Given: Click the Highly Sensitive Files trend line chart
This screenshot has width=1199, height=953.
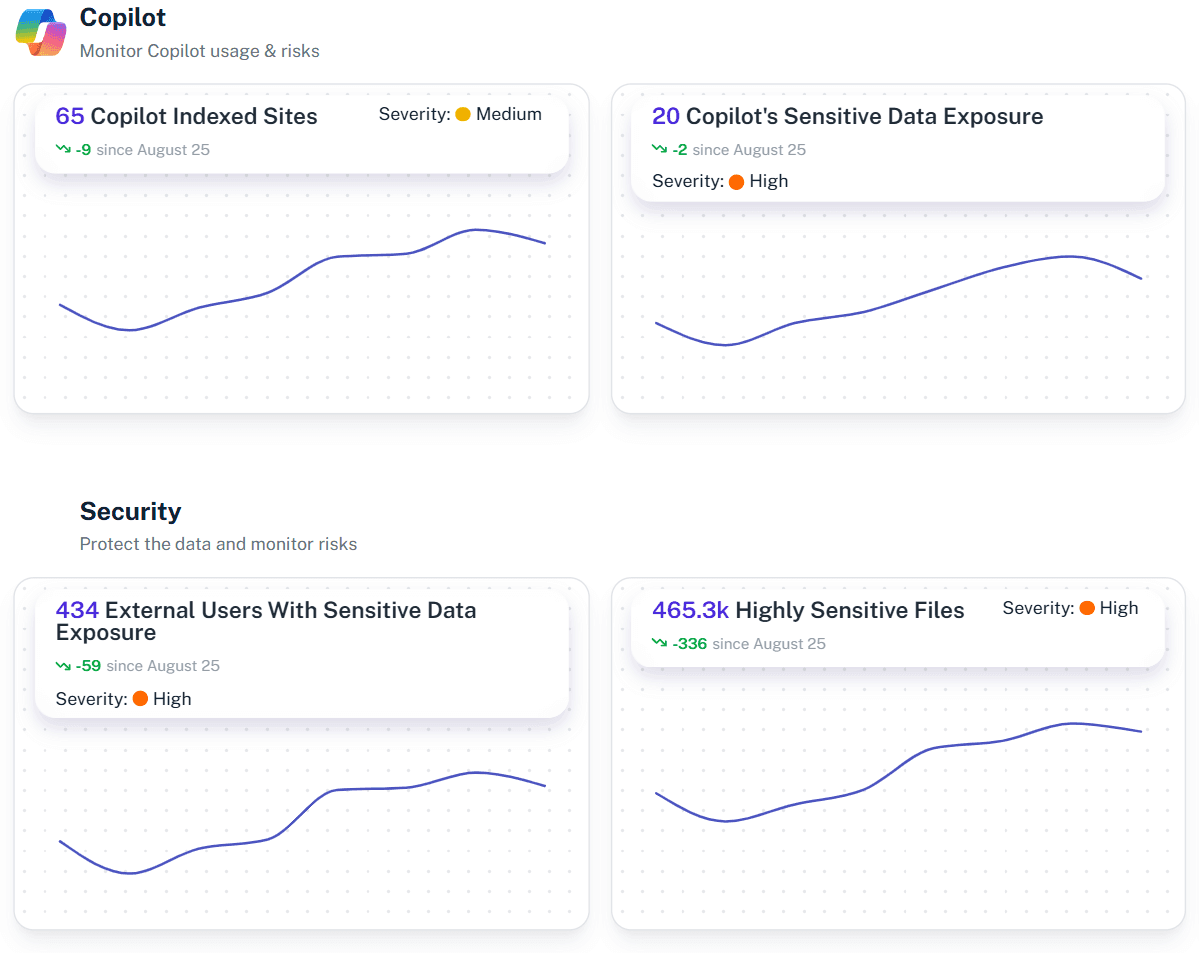Looking at the screenshot, I should click(898, 780).
